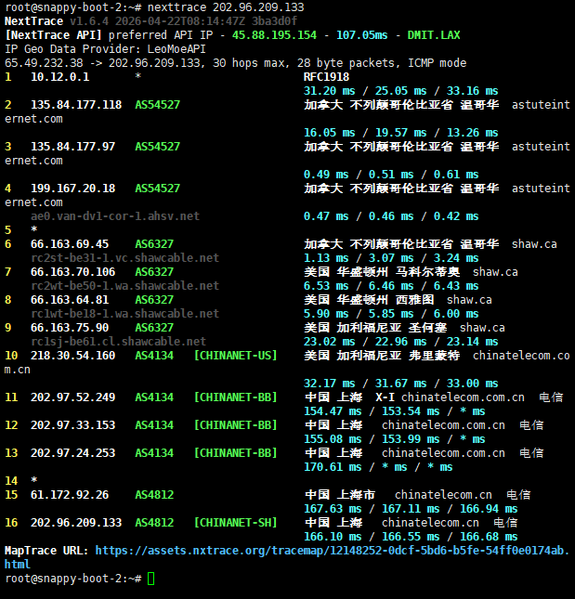This screenshot has height=599, width=575.
Task: Select hop 13 IP 202.97.24.253
Action: point(73,453)
